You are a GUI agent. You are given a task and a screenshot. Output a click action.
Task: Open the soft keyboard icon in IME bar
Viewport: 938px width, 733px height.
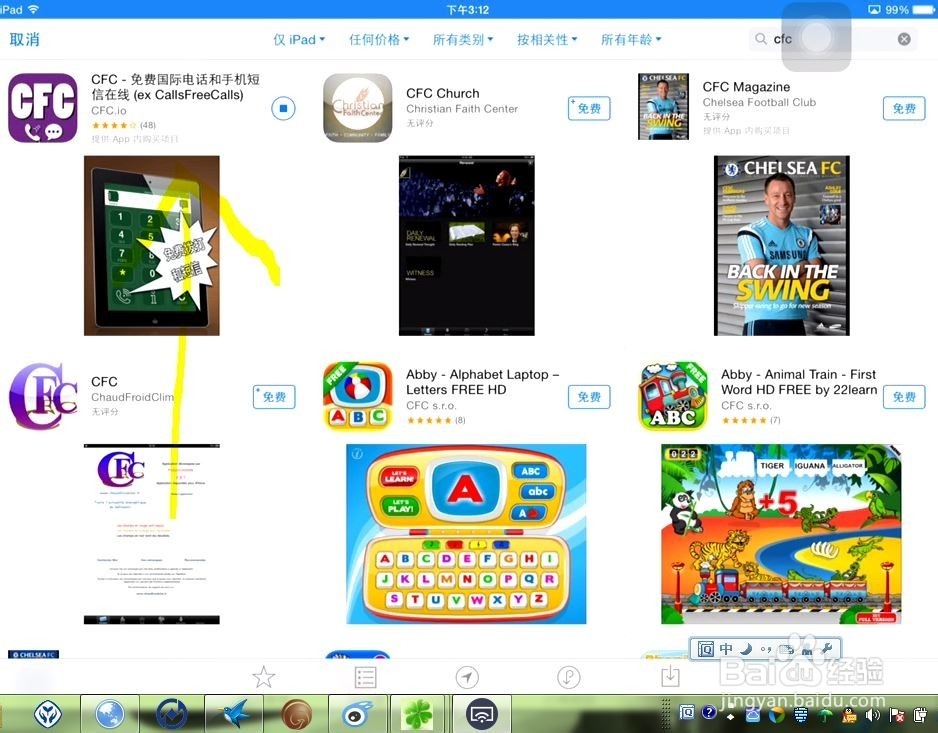point(786,650)
